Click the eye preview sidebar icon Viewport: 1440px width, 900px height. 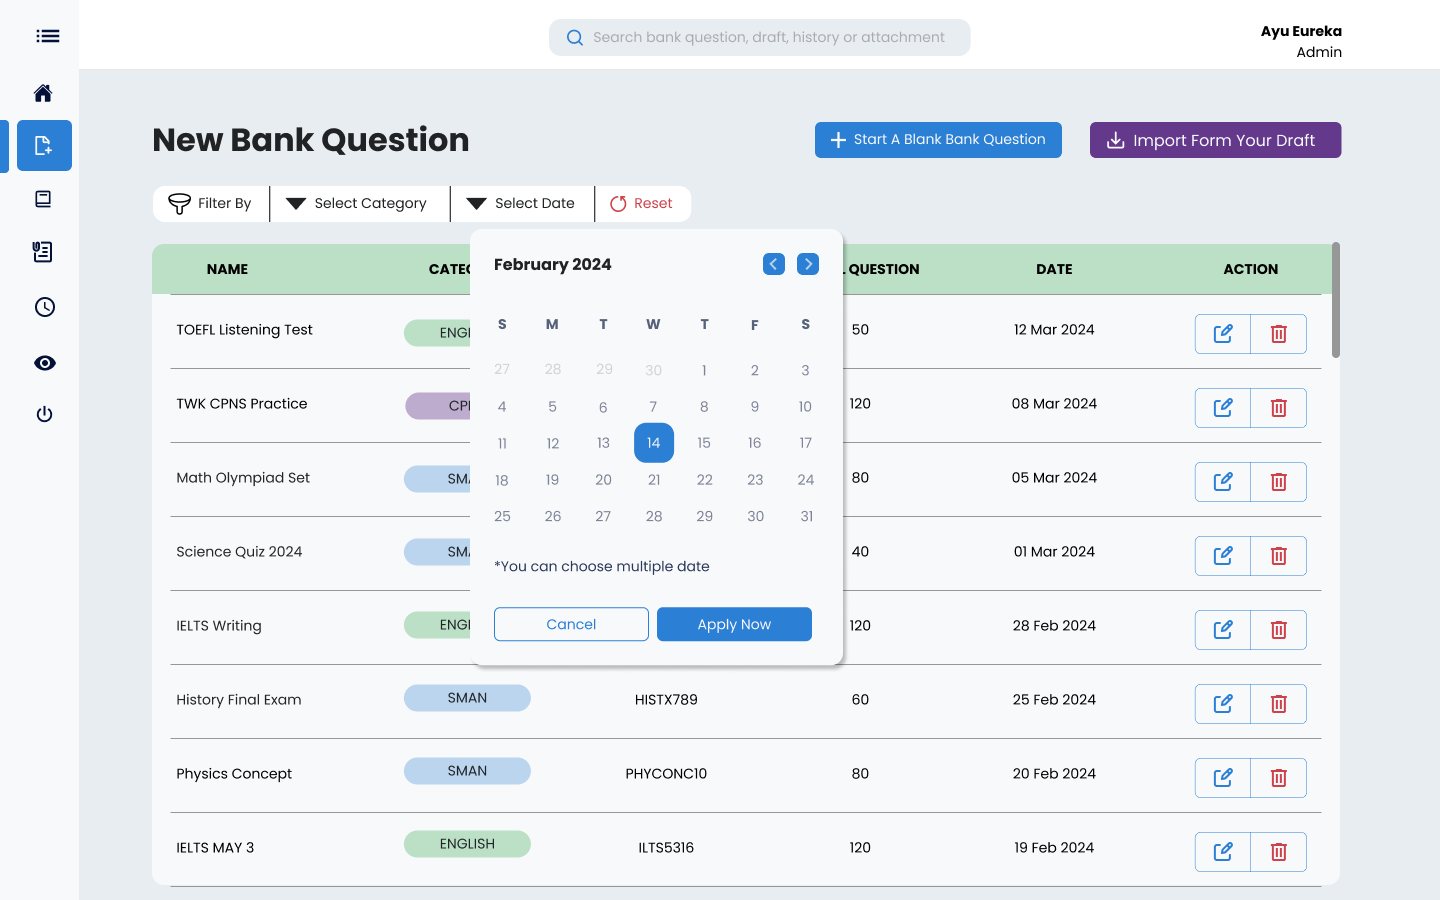44,363
